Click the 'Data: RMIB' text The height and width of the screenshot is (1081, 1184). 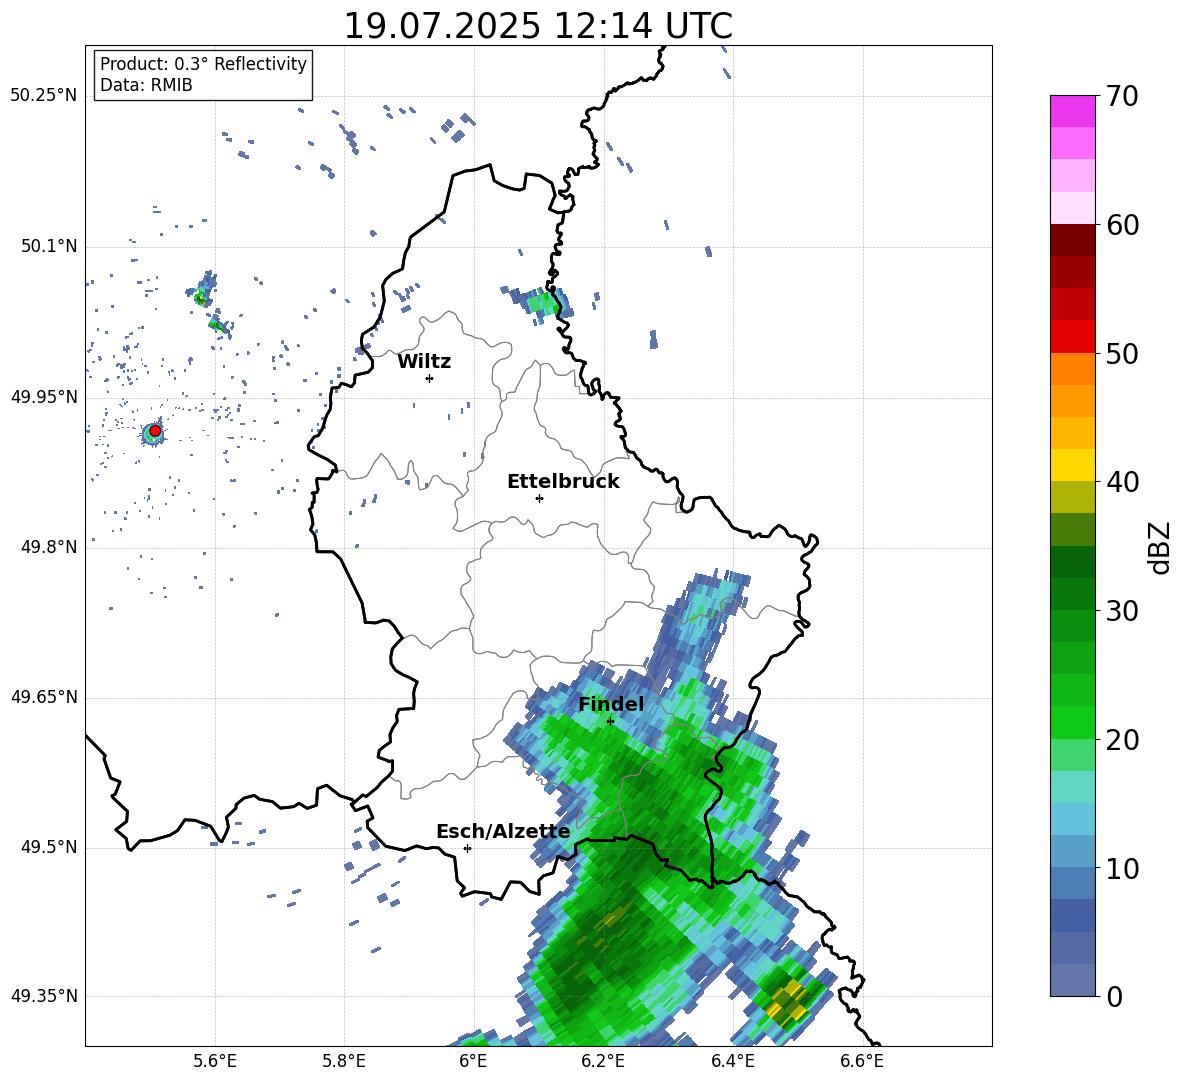click(146, 85)
